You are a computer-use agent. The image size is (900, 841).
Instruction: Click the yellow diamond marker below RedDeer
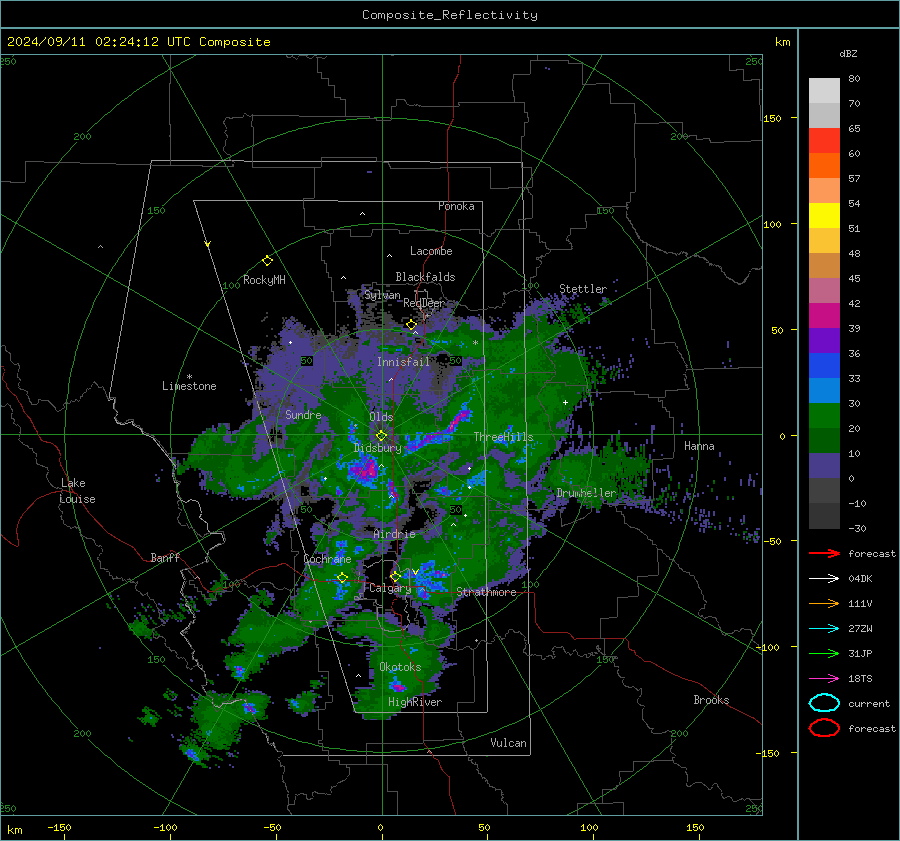411,325
